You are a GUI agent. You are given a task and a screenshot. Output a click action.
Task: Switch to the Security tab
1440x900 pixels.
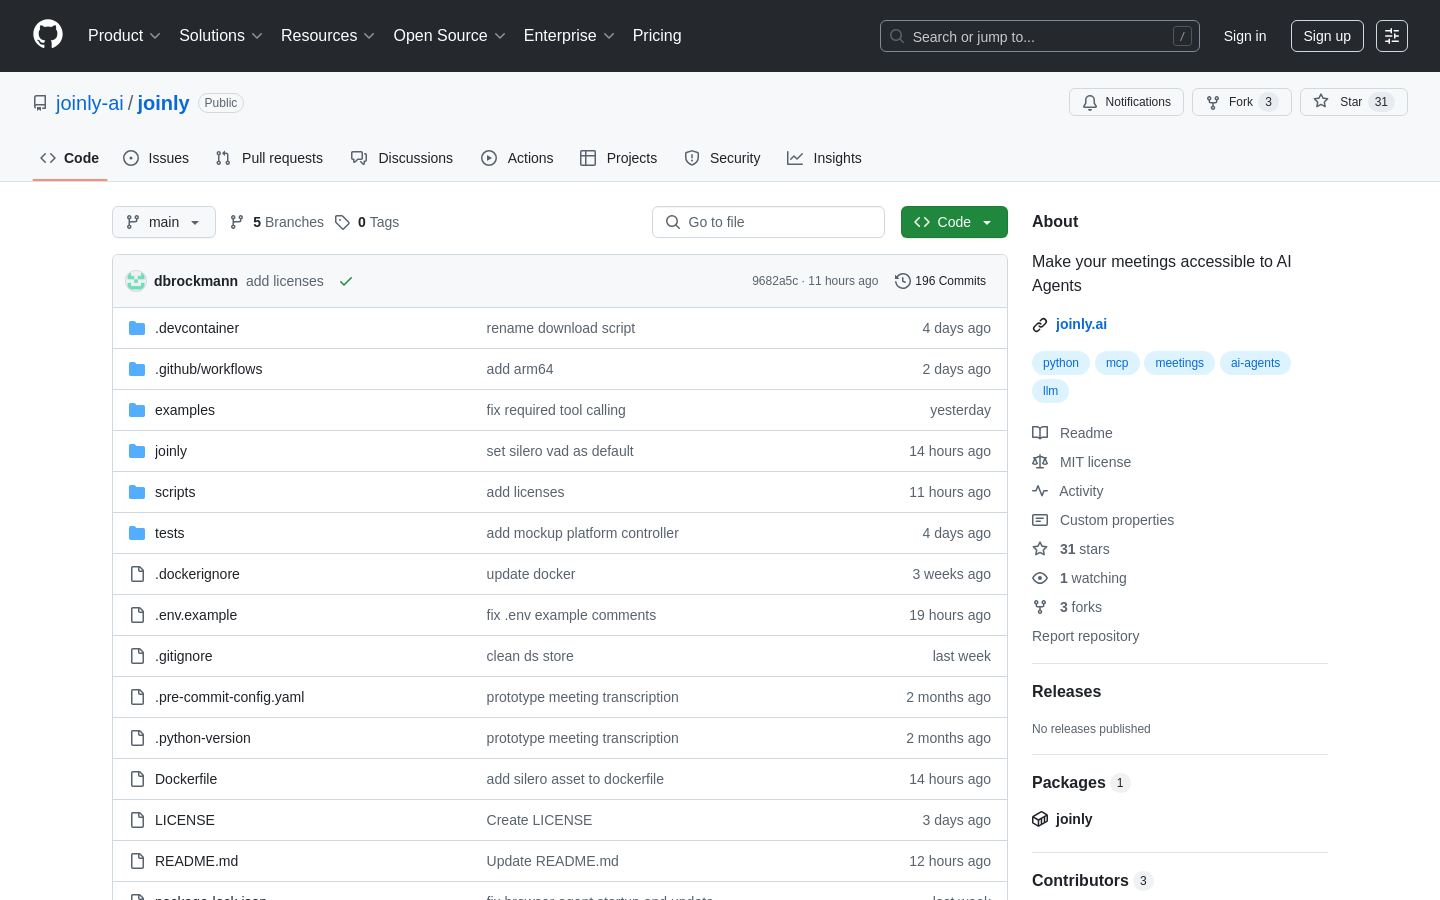pyautogui.click(x=722, y=158)
